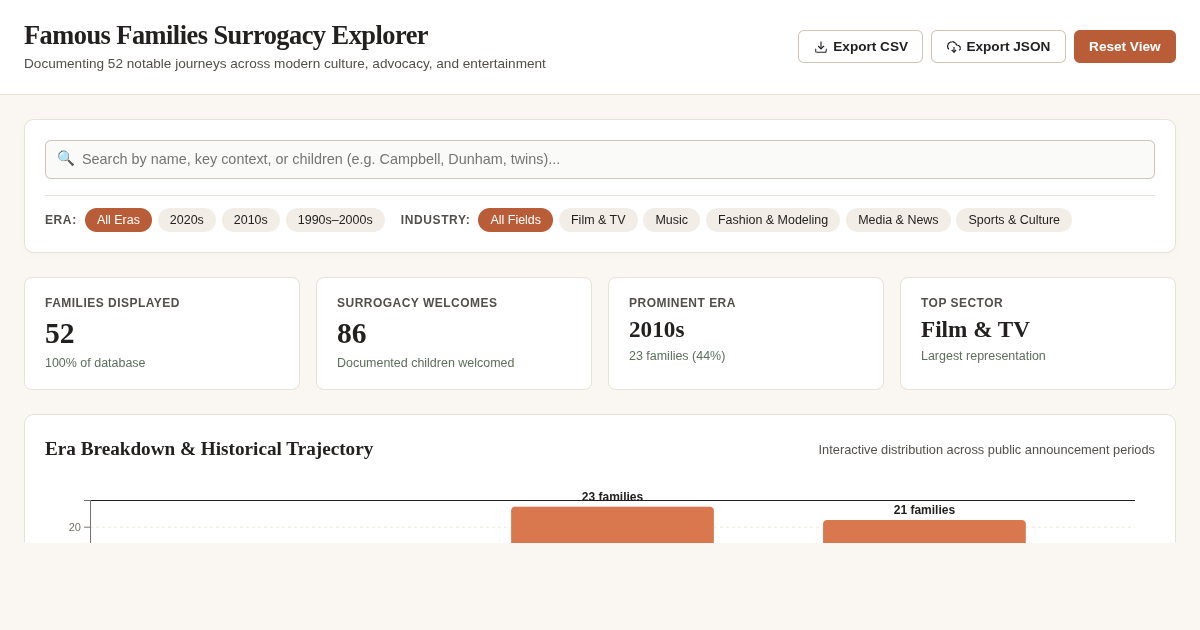Click '100% of database' text

point(95,363)
